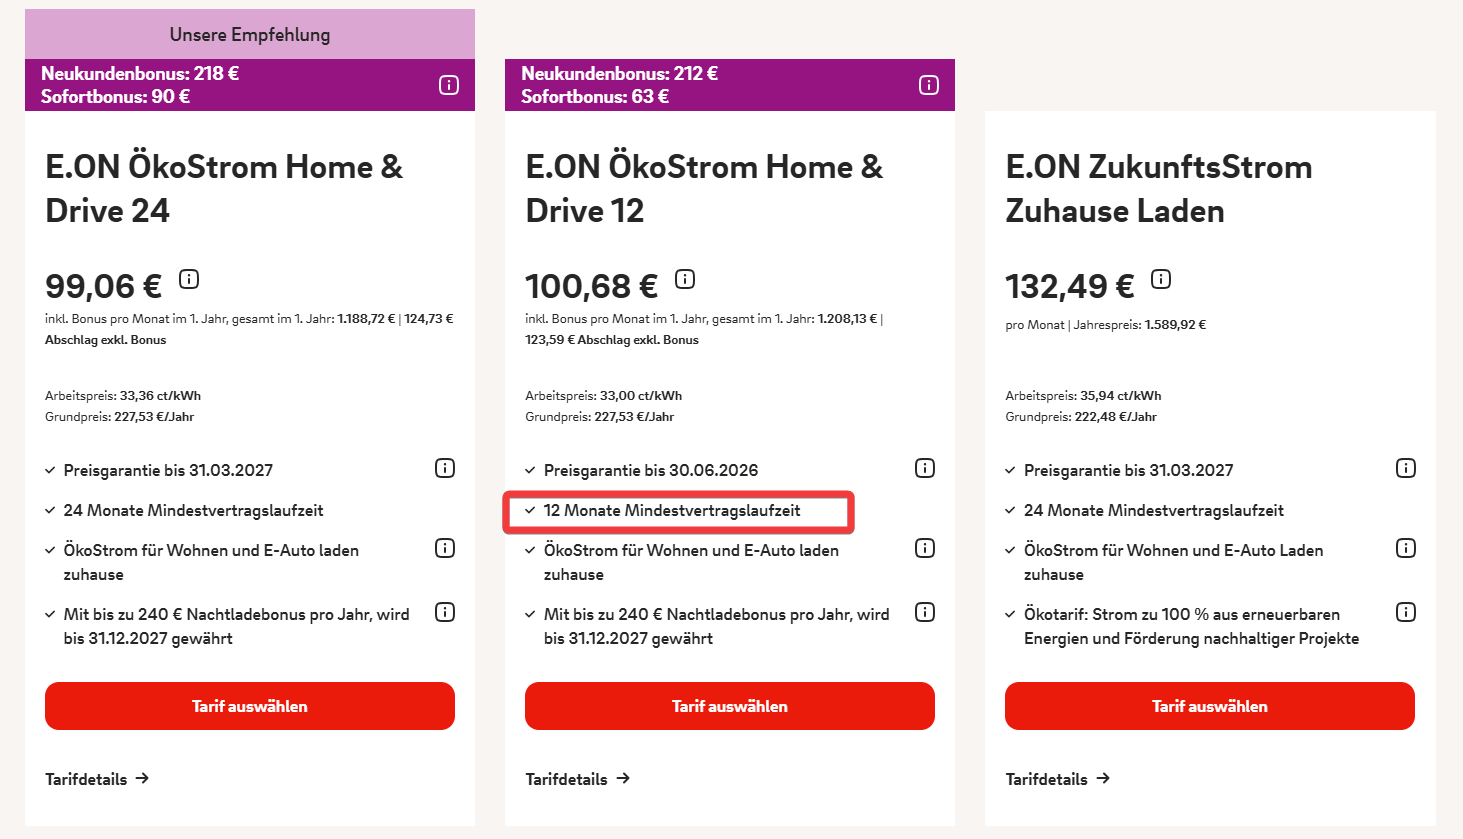Image resolution: width=1463 pixels, height=839 pixels.
Task: Open Tarifdetails for Home & Drive 24
Action: click(x=97, y=779)
